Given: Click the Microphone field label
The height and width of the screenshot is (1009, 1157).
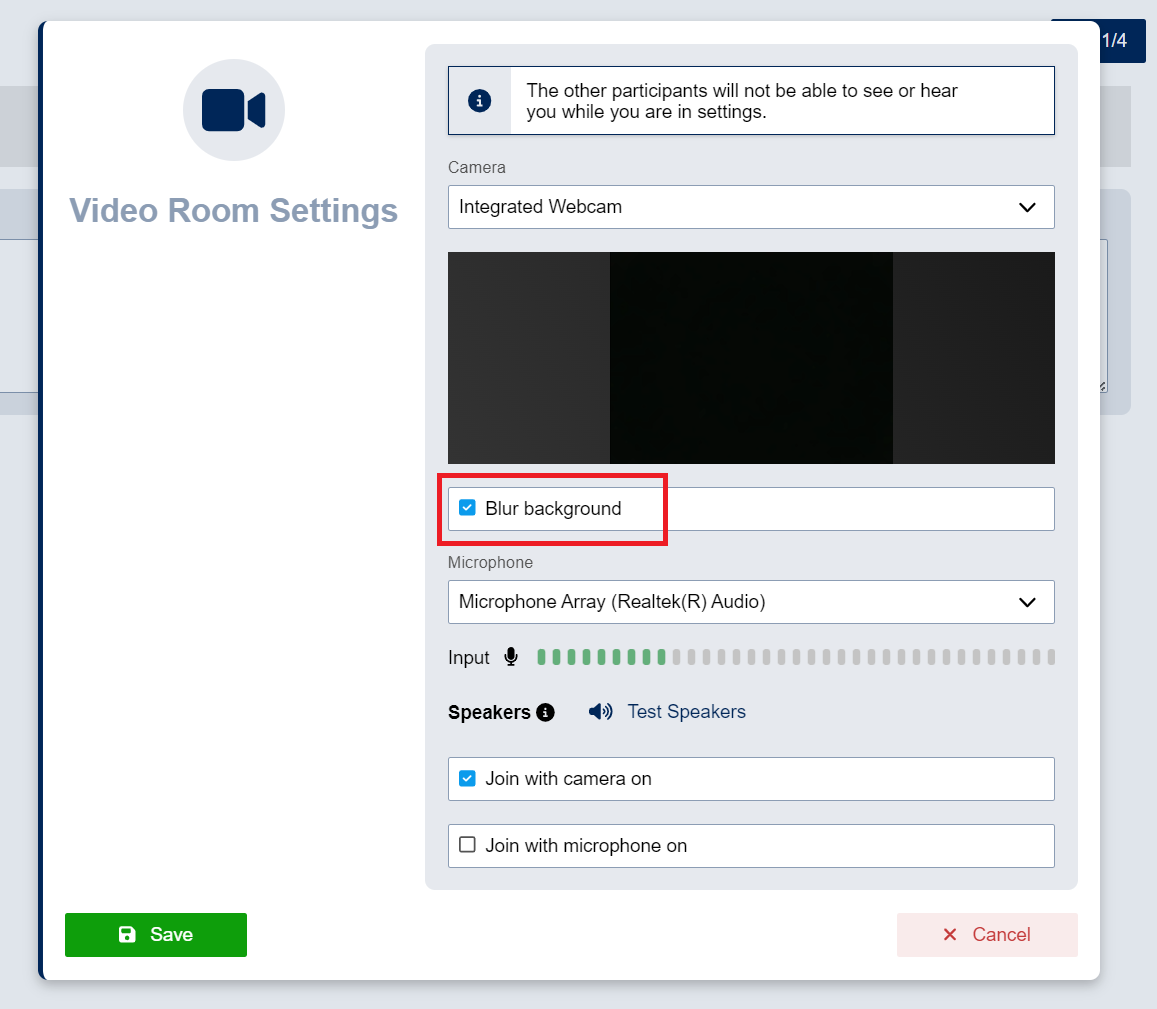Looking at the screenshot, I should (x=490, y=562).
